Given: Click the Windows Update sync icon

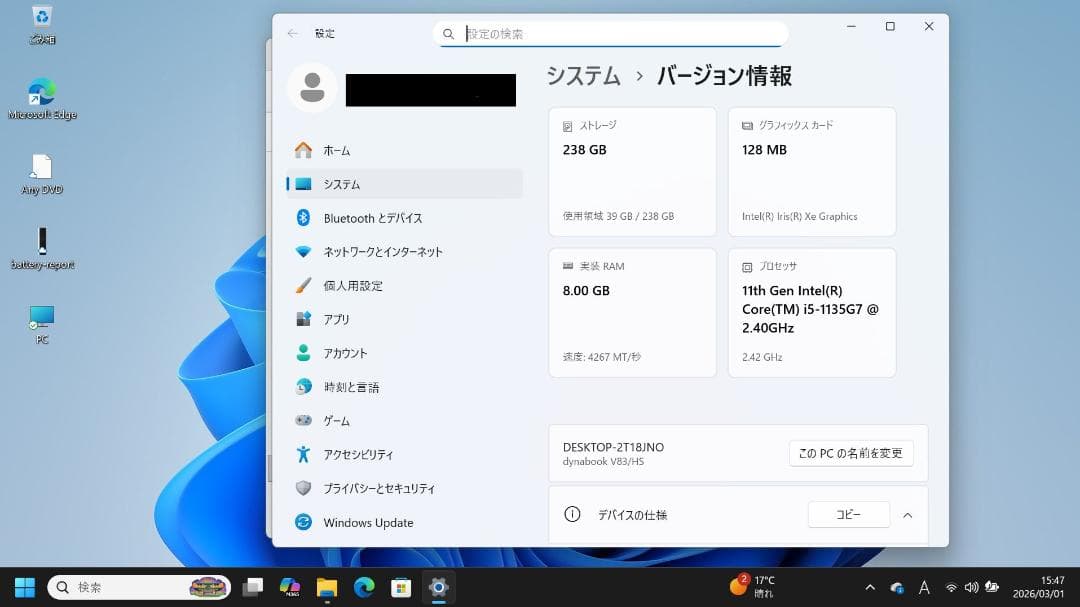Looking at the screenshot, I should click(303, 522).
